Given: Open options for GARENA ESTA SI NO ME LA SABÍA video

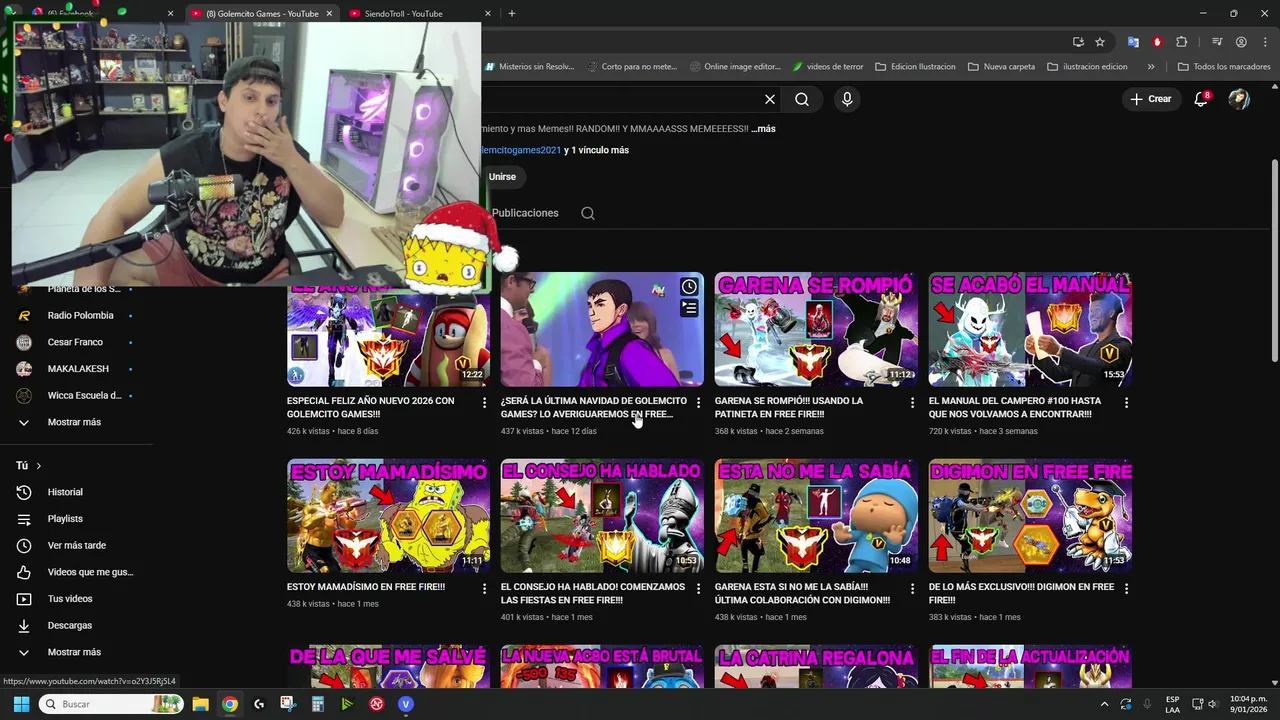Looking at the screenshot, I should click(x=911, y=589).
